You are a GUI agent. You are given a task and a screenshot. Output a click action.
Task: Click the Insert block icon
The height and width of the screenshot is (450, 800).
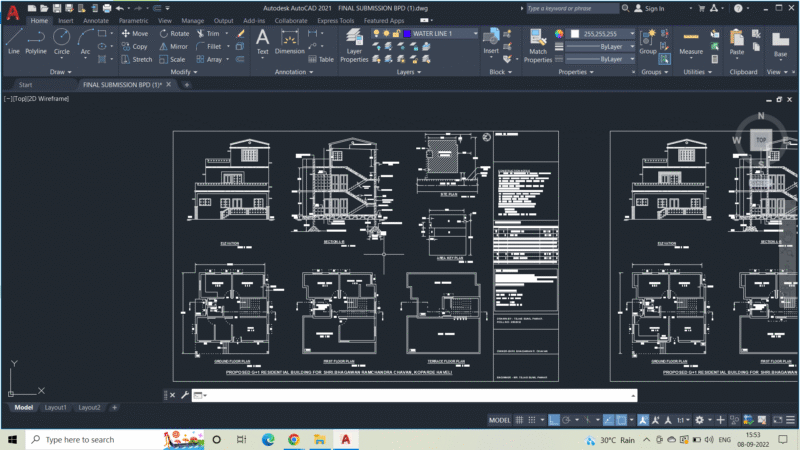(x=491, y=41)
